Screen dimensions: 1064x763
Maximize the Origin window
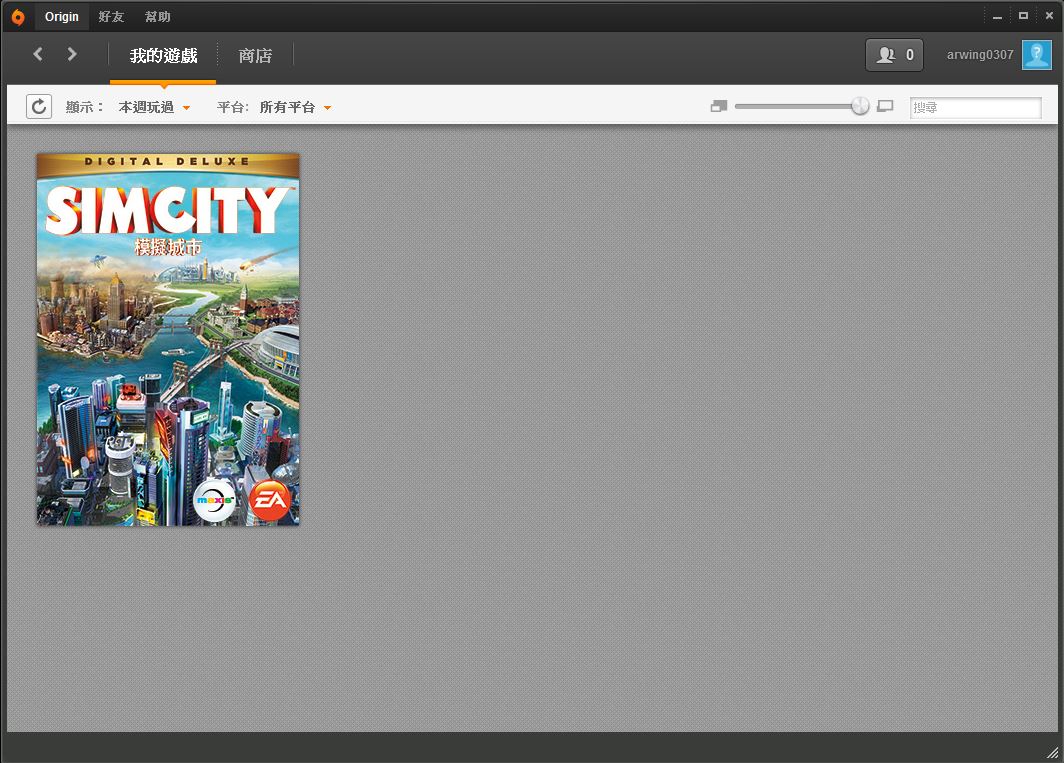click(x=1023, y=16)
